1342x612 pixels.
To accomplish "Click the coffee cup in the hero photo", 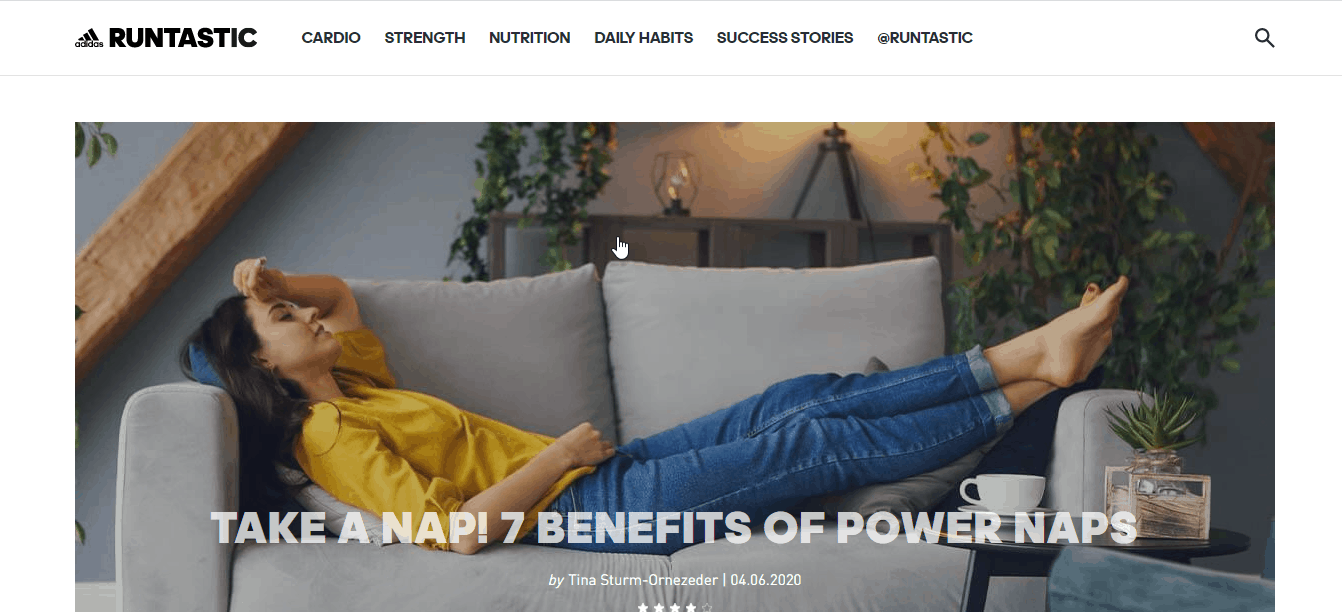I will tap(1002, 490).
